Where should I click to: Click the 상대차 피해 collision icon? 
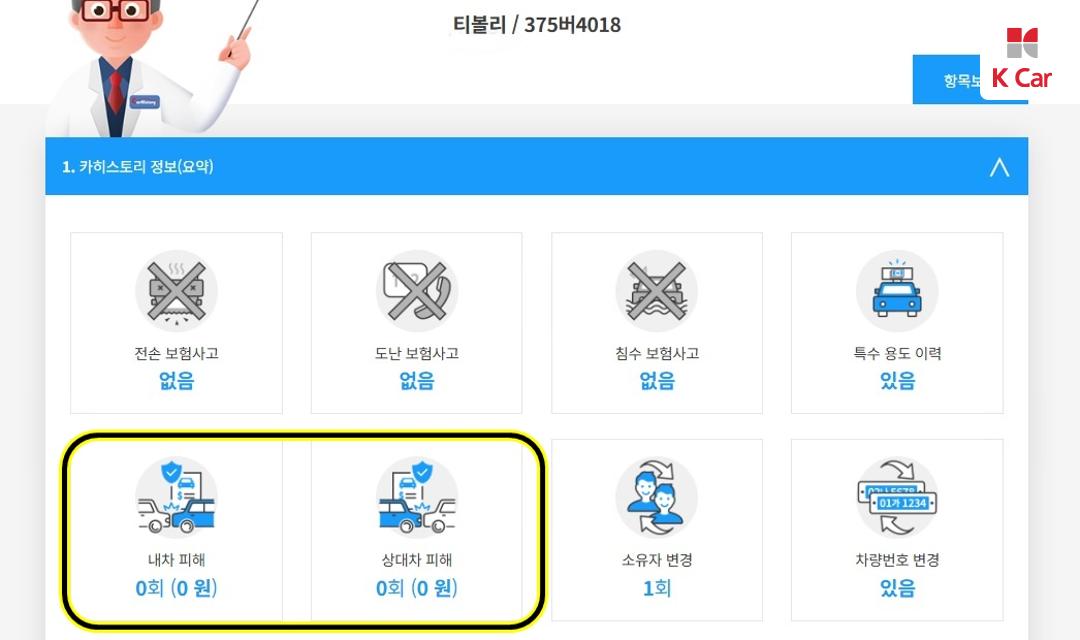pos(417,498)
